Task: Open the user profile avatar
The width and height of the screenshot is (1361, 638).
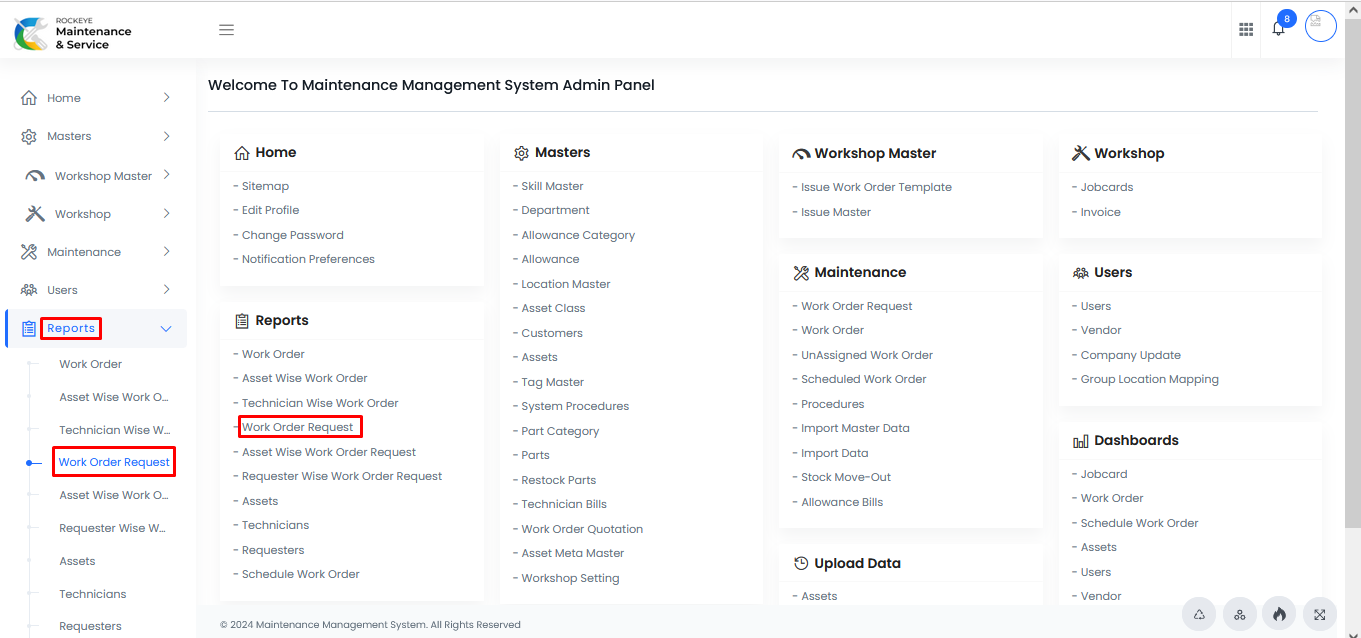Action: 1321,26
